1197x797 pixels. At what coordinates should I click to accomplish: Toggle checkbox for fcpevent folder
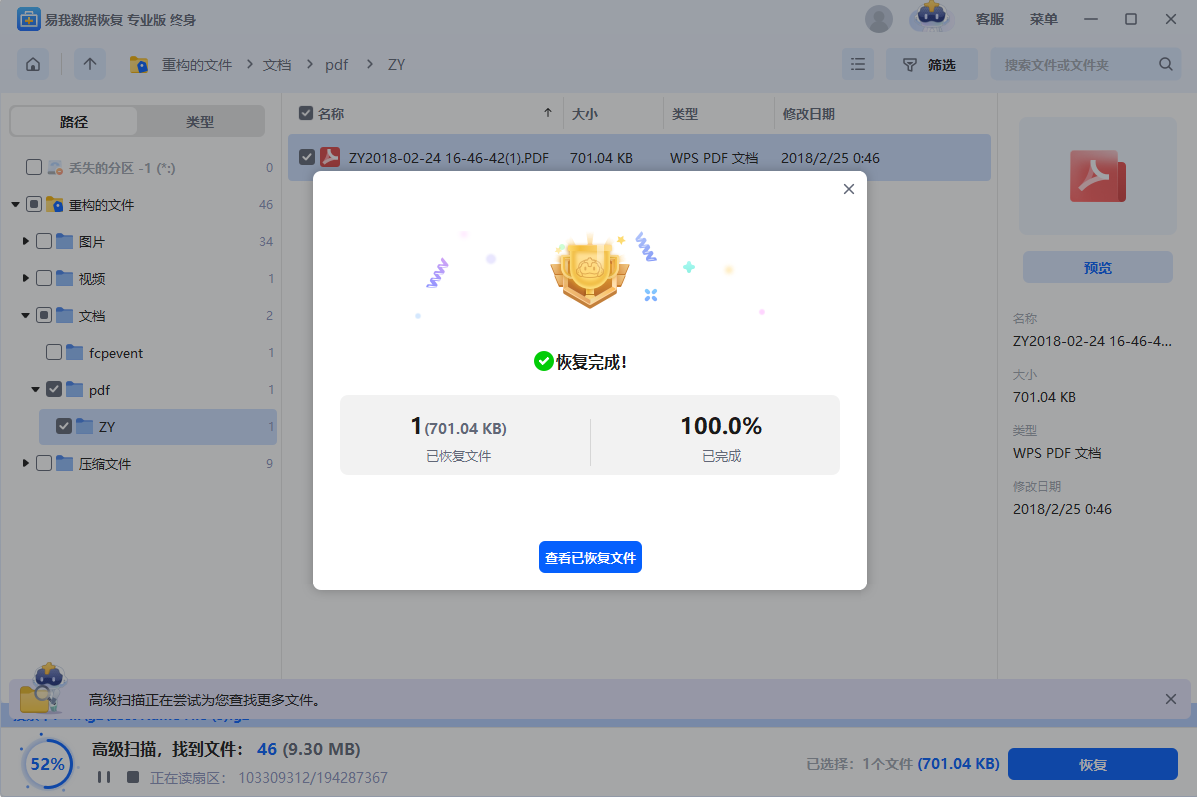(54, 353)
